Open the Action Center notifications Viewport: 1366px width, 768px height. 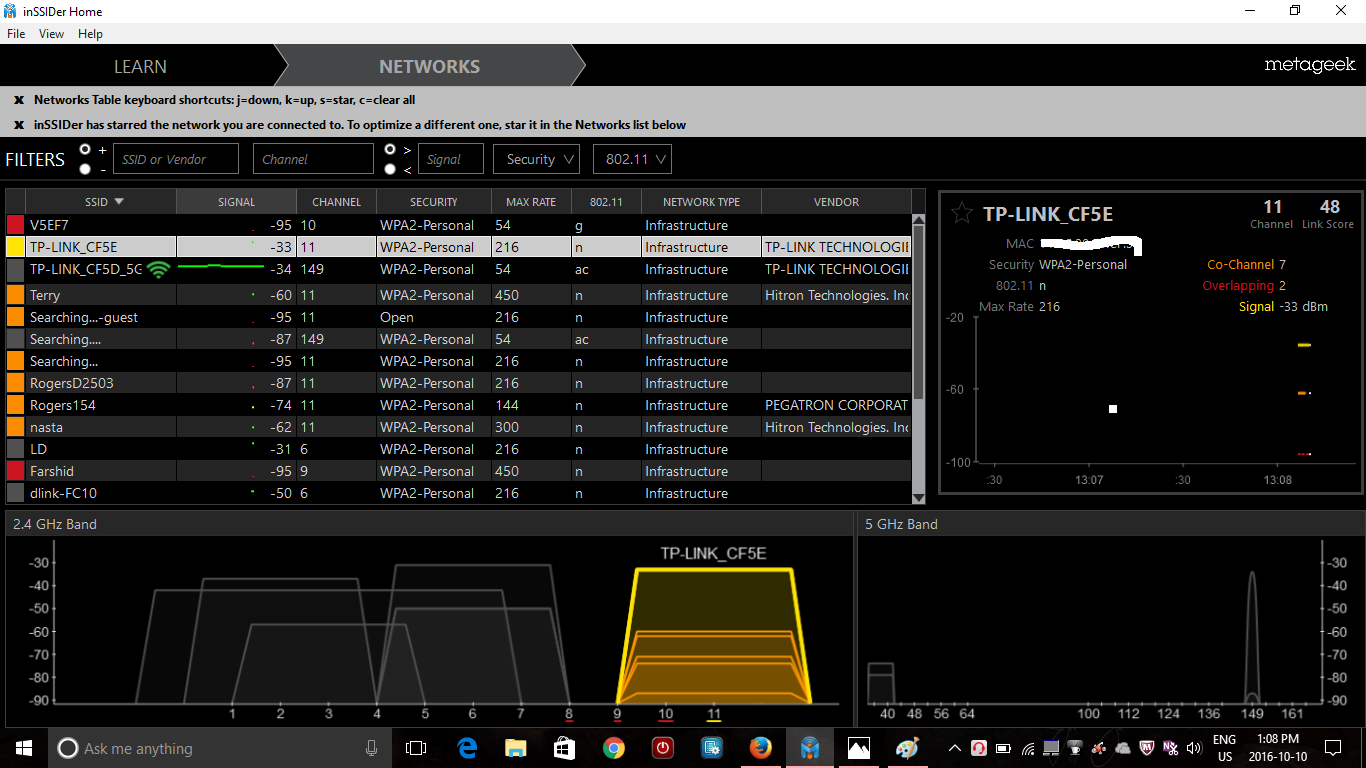[1332, 748]
